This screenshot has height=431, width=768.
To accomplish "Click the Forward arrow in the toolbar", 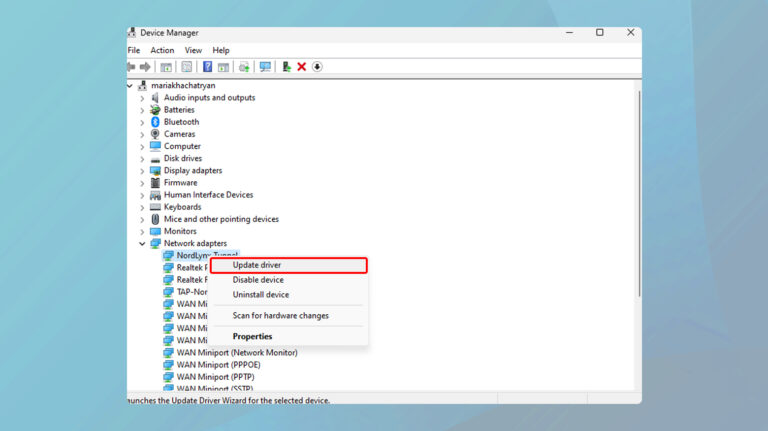I will click(145, 67).
